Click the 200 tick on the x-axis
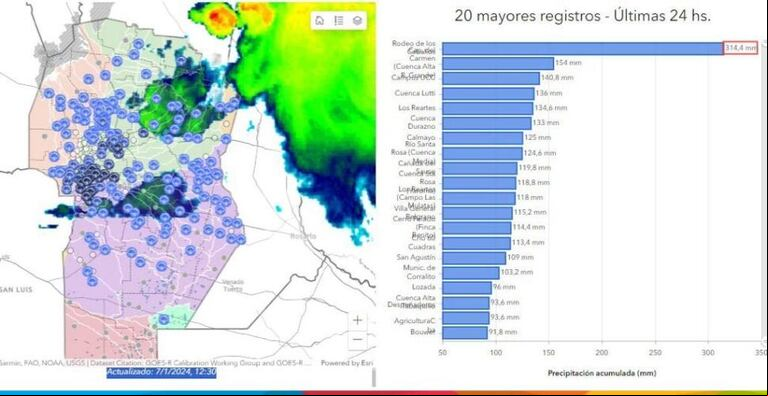This screenshot has height=396, width=768. coord(602,353)
